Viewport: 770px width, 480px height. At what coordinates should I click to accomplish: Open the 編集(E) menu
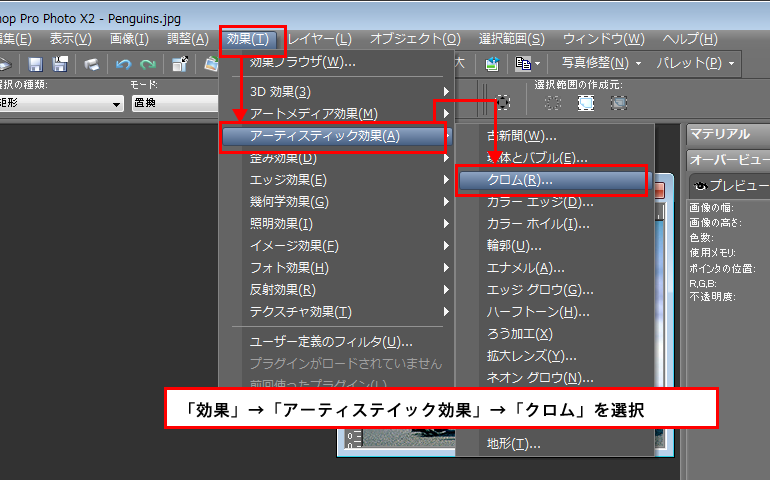pyautogui.click(x=15, y=39)
